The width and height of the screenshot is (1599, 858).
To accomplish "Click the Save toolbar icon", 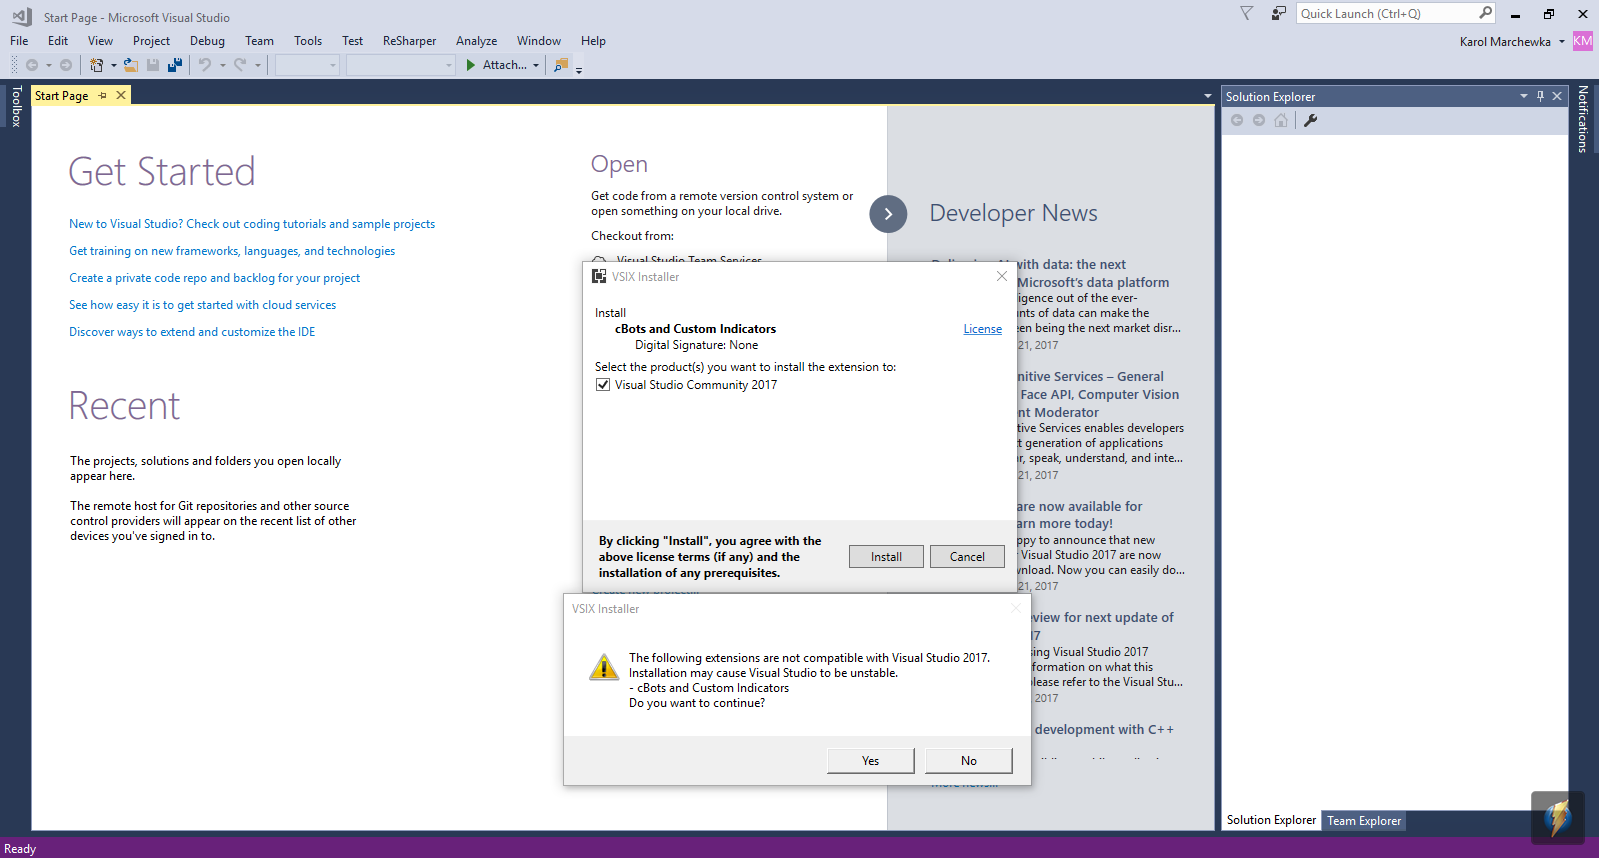I will [153, 65].
